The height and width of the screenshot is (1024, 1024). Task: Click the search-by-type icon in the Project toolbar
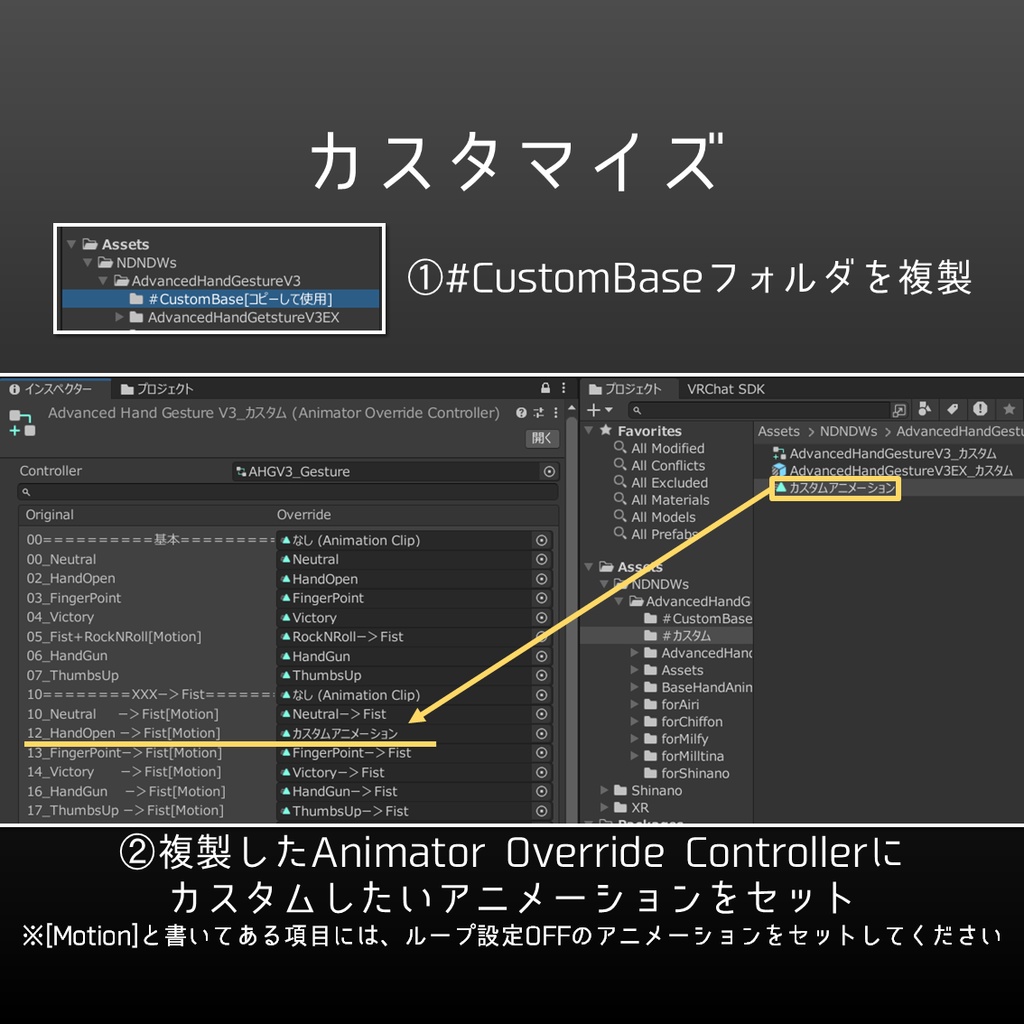(924, 409)
